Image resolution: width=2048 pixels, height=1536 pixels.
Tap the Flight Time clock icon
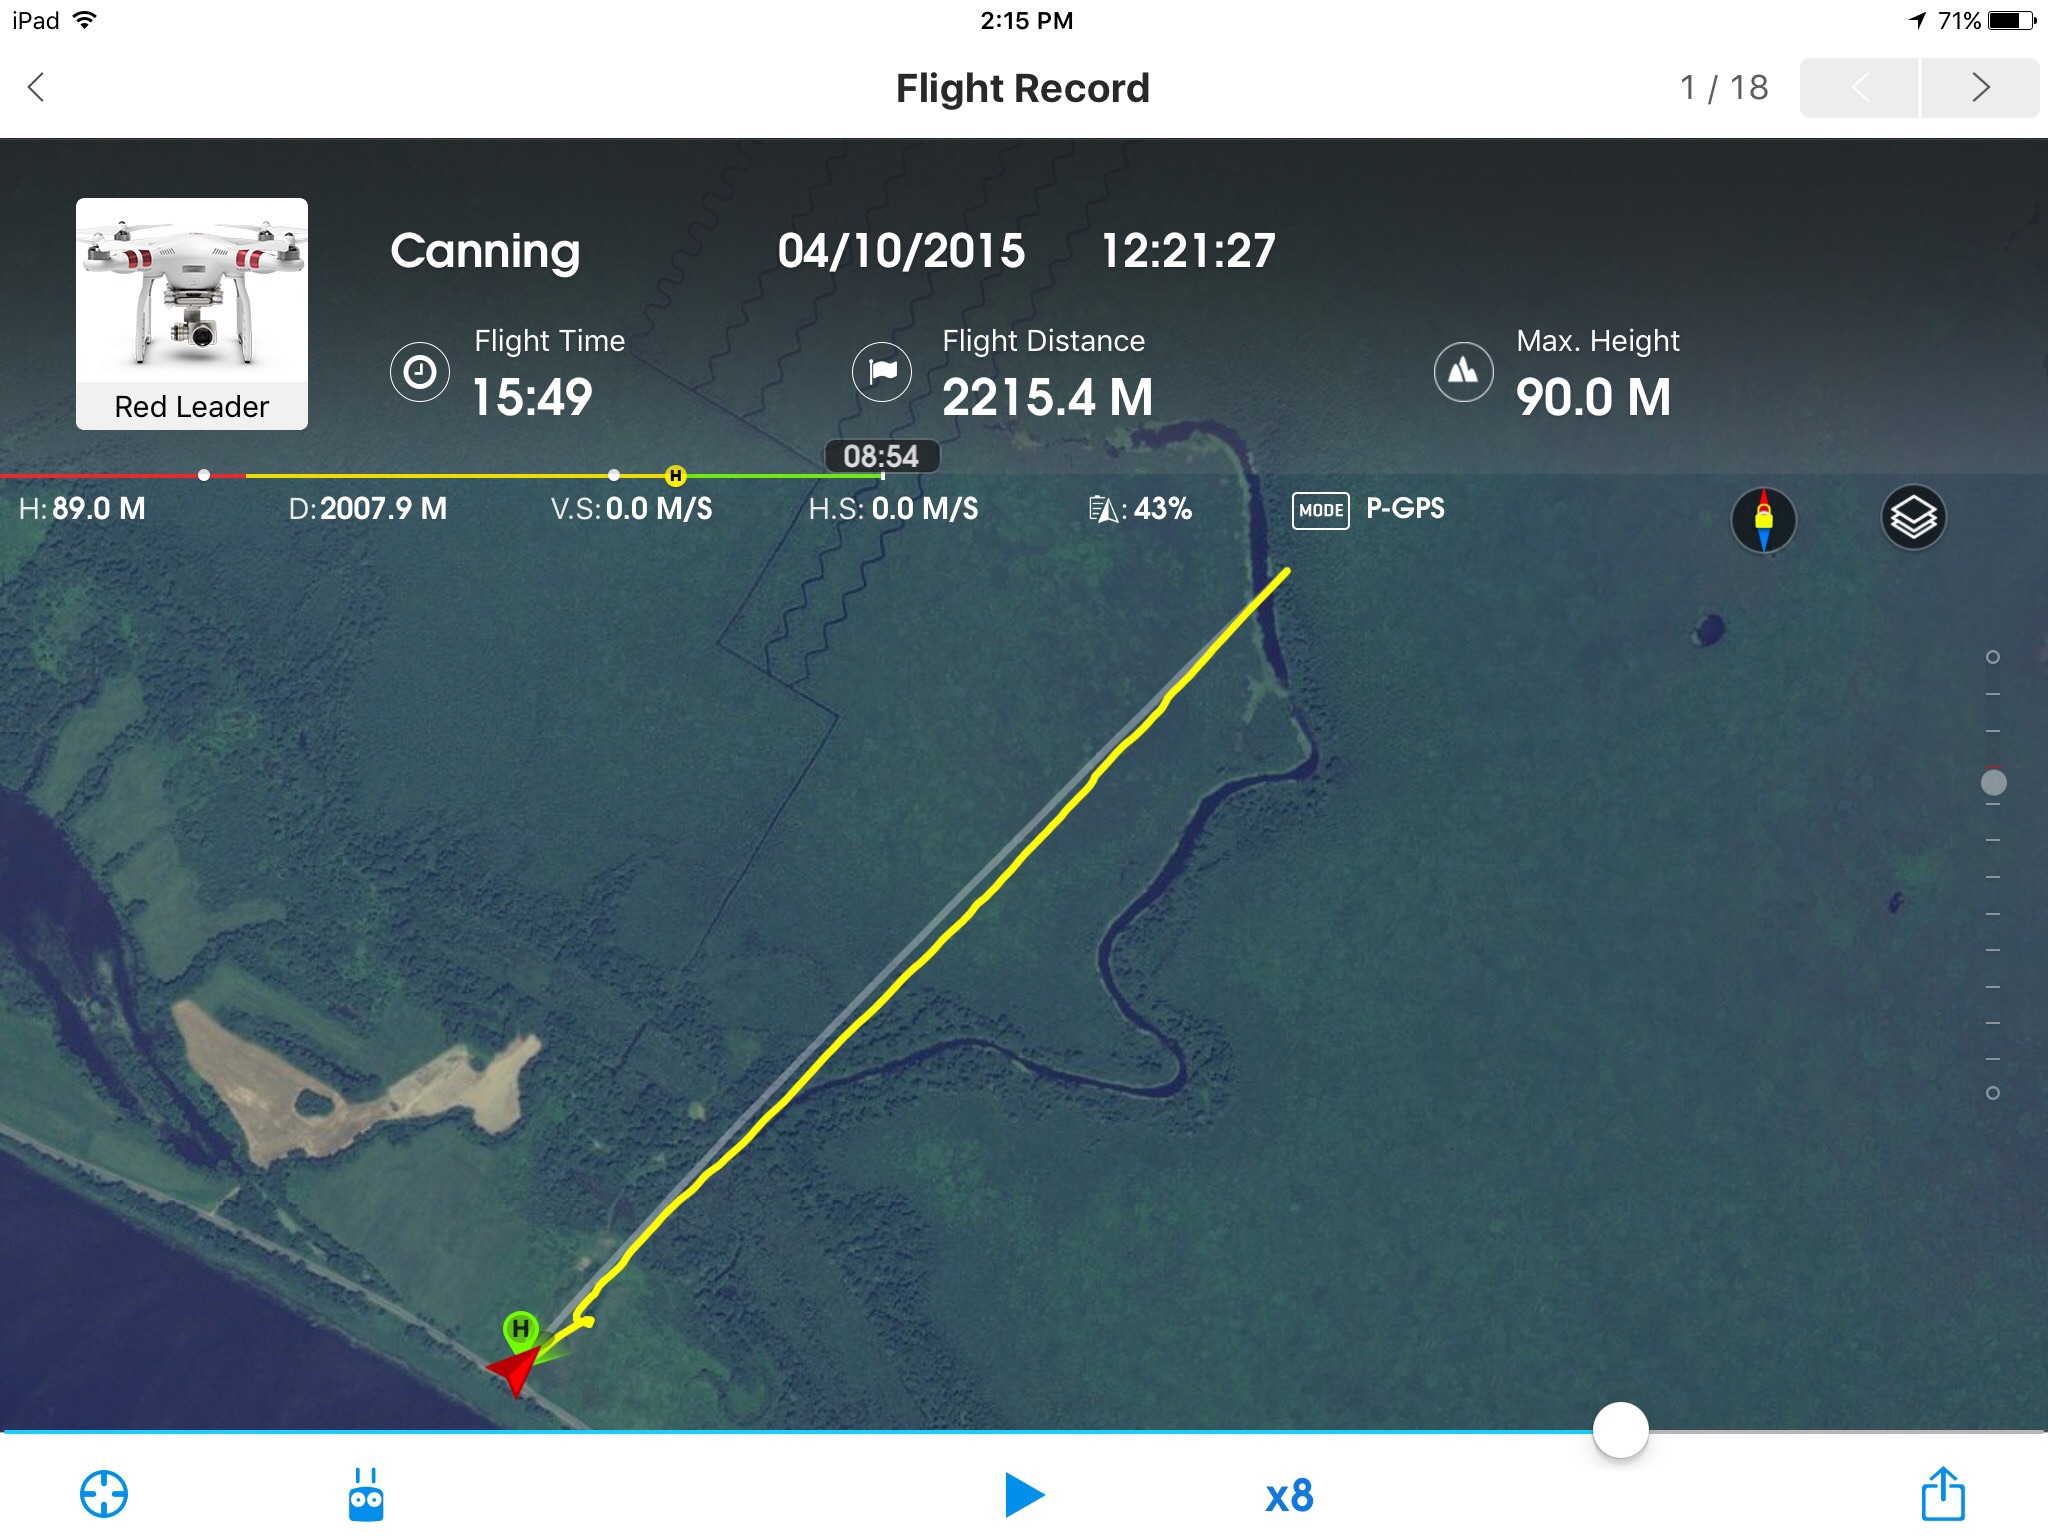coord(419,372)
